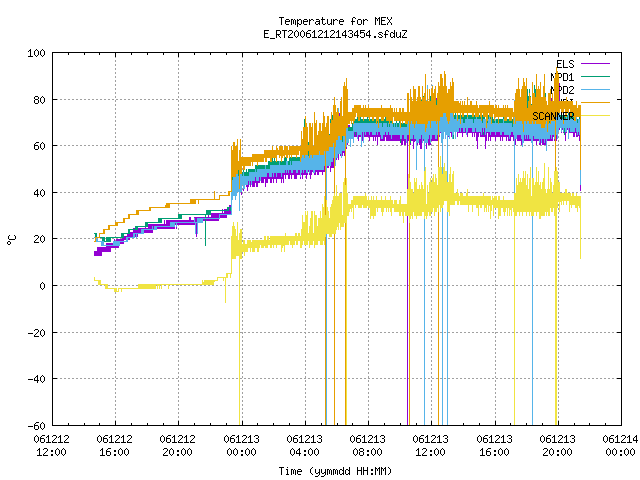Pick the purple ELS legend line sample
The image size is (640, 480).
(x=595, y=64)
